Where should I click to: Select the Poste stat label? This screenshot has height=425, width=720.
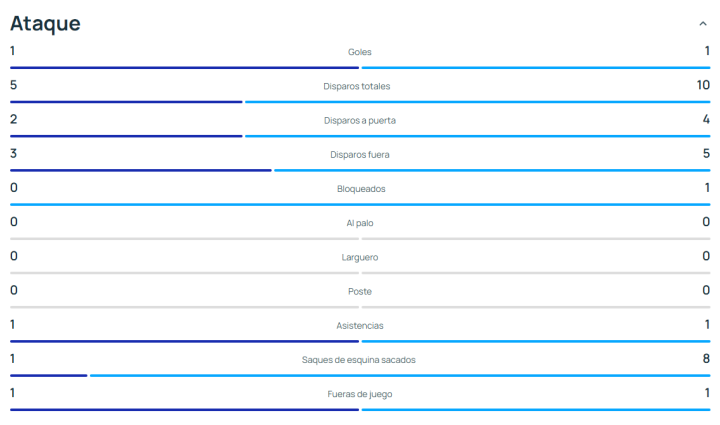coord(360,291)
